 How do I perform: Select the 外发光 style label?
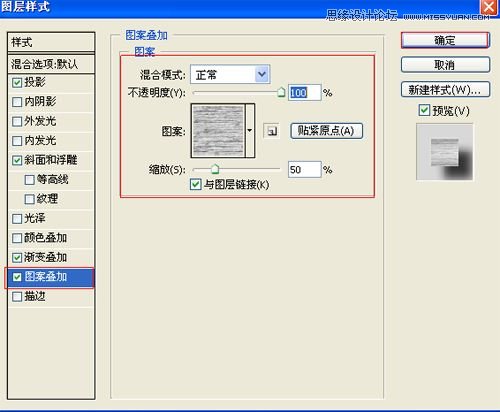tap(40, 121)
